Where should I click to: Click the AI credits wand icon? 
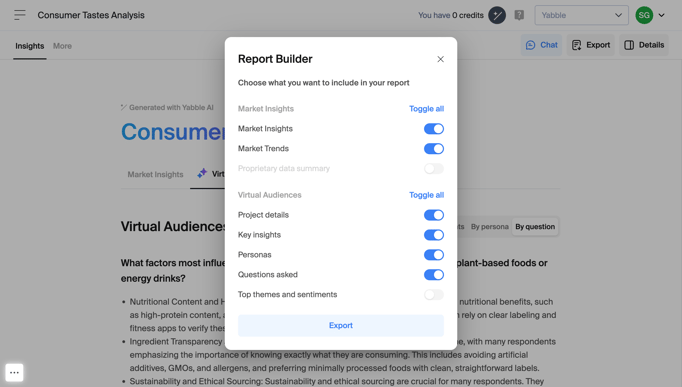497,15
